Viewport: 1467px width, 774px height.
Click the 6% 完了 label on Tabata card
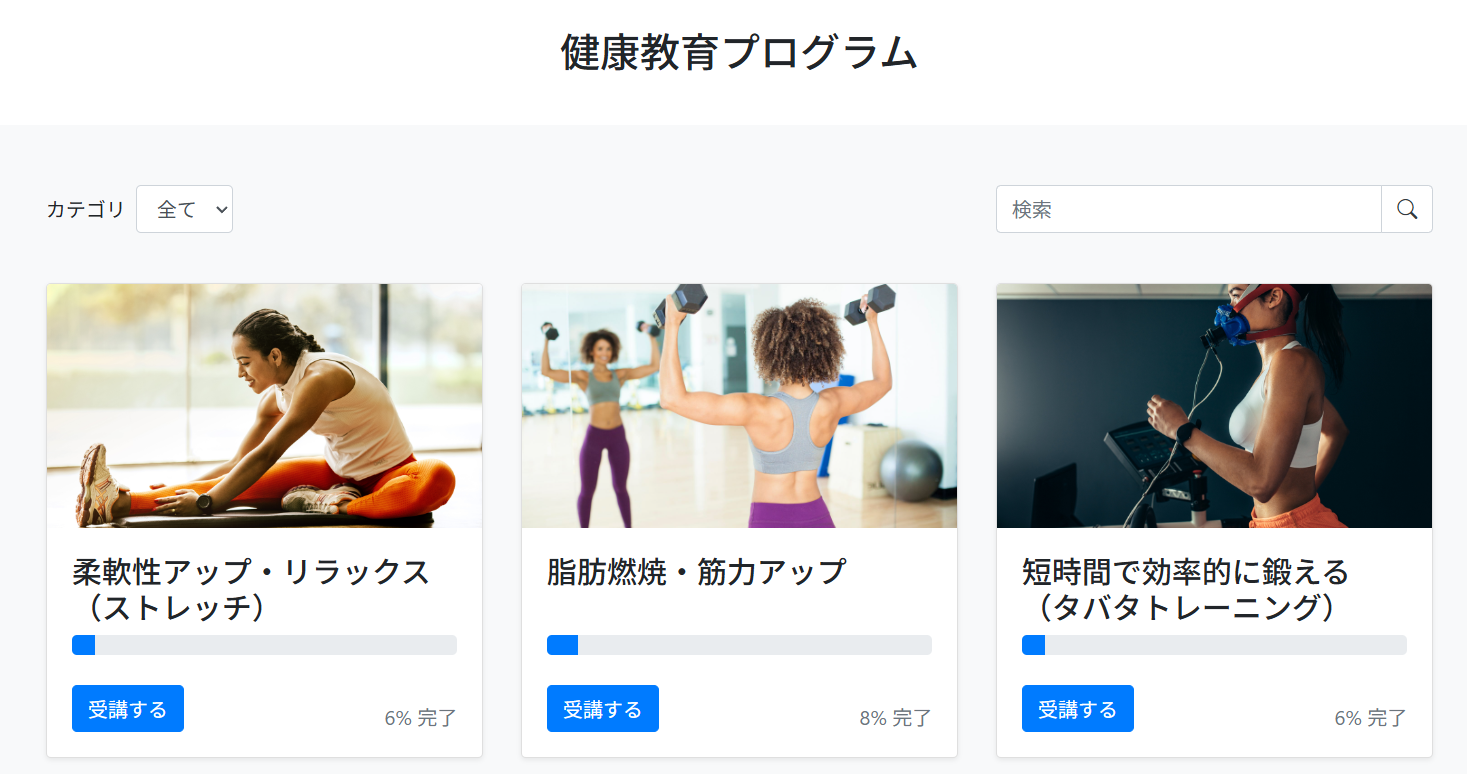tap(1370, 718)
